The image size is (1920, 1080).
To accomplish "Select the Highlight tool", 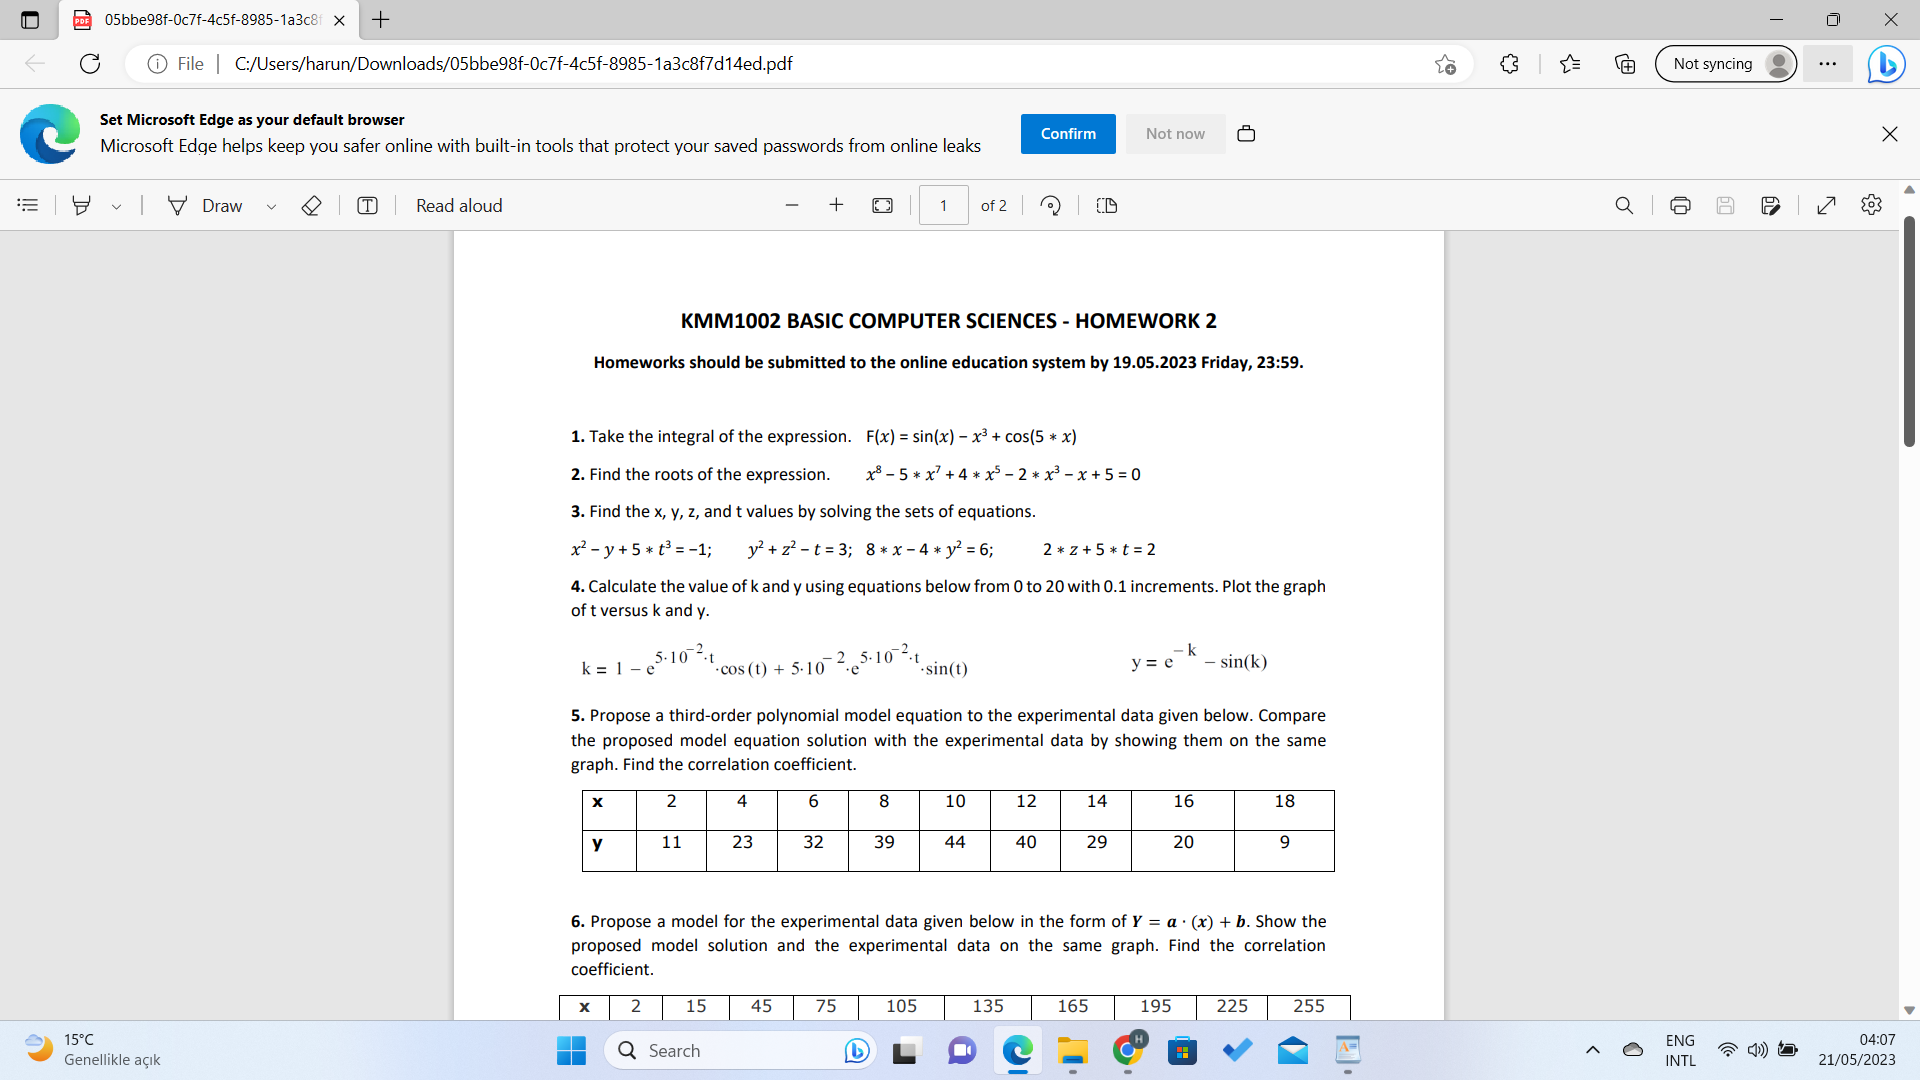I will coord(80,205).
